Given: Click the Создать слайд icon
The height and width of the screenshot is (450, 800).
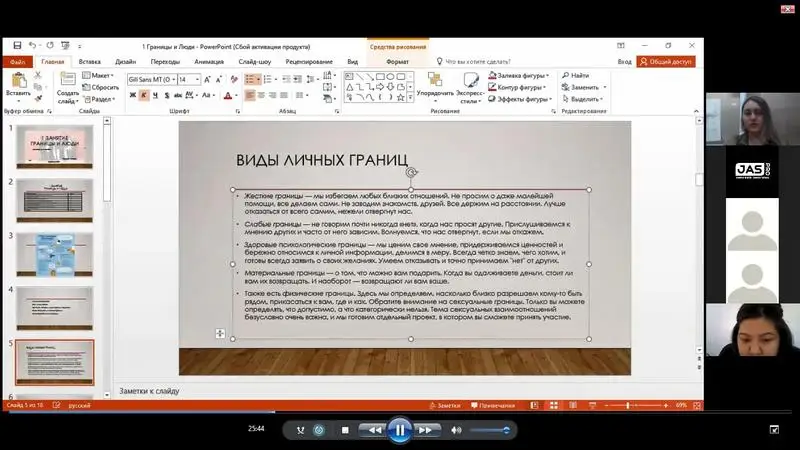Looking at the screenshot, I should coord(66,84).
